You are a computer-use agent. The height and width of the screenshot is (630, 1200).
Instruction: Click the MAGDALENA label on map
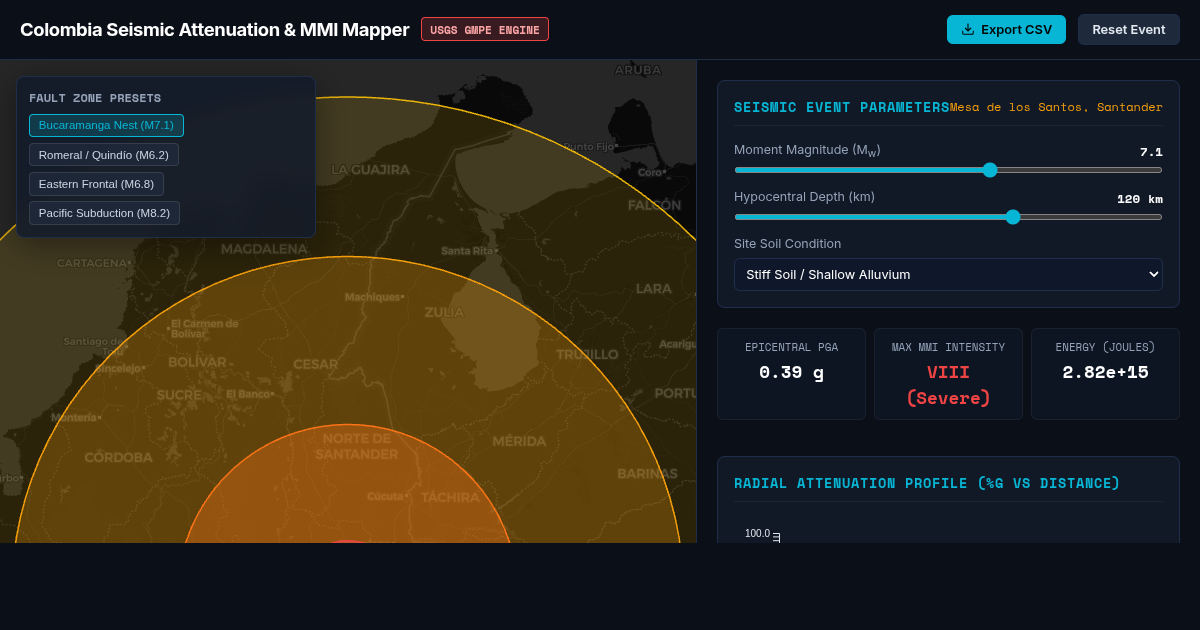[x=264, y=249]
